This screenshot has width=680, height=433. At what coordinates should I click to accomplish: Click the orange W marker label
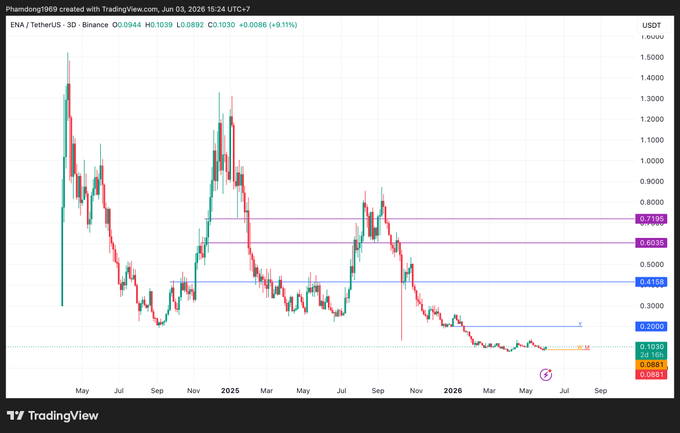tap(580, 348)
